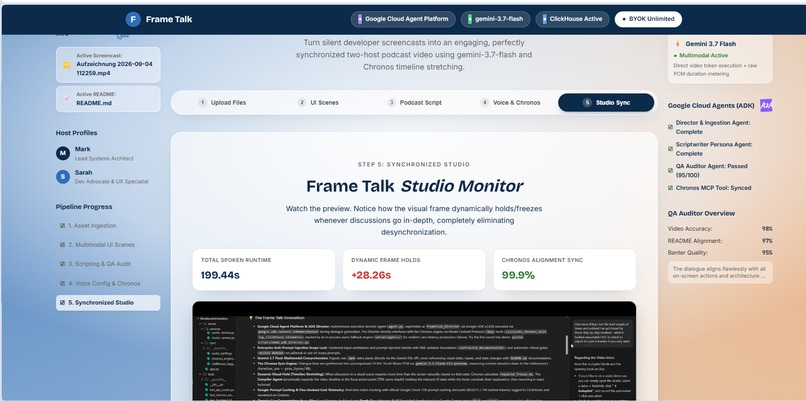Click the lightning icon next to Gemini 3.7 Flash

pyautogui.click(x=677, y=44)
